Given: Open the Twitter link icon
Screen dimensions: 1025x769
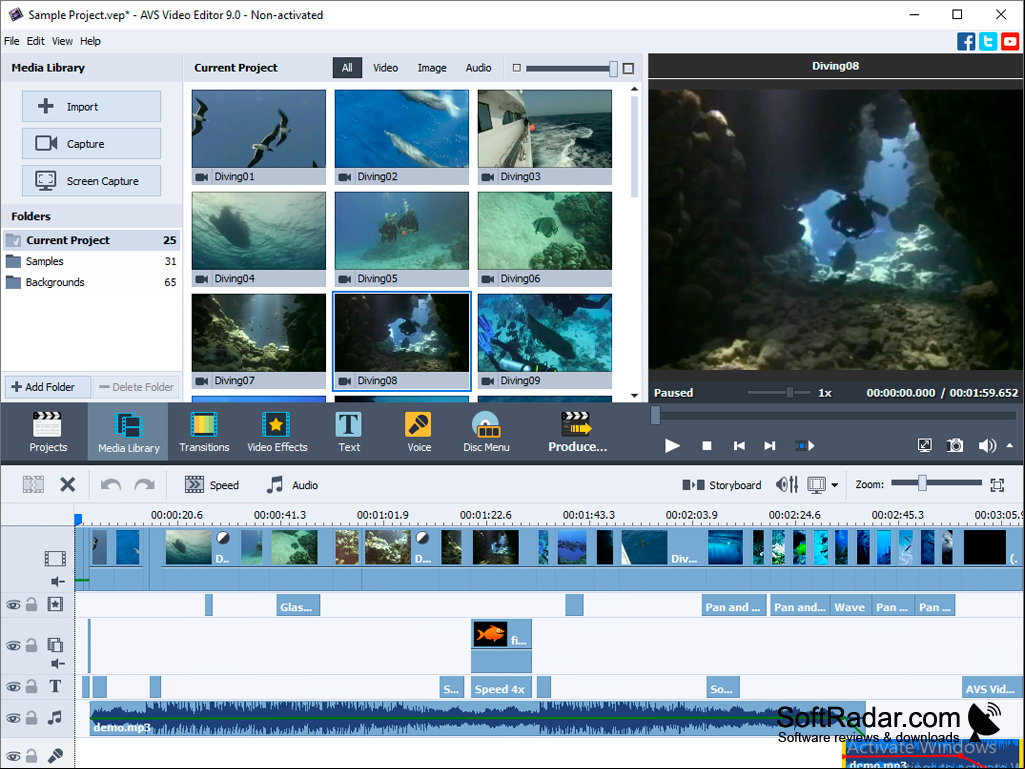Looking at the screenshot, I should pyautogui.click(x=988, y=41).
